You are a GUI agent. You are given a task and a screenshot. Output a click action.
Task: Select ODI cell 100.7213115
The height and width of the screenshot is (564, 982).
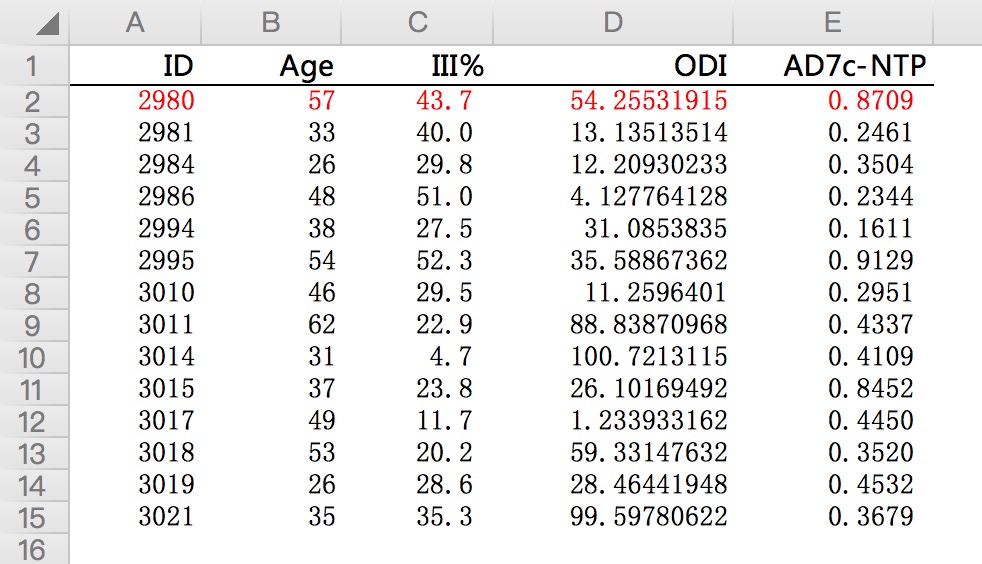point(612,357)
